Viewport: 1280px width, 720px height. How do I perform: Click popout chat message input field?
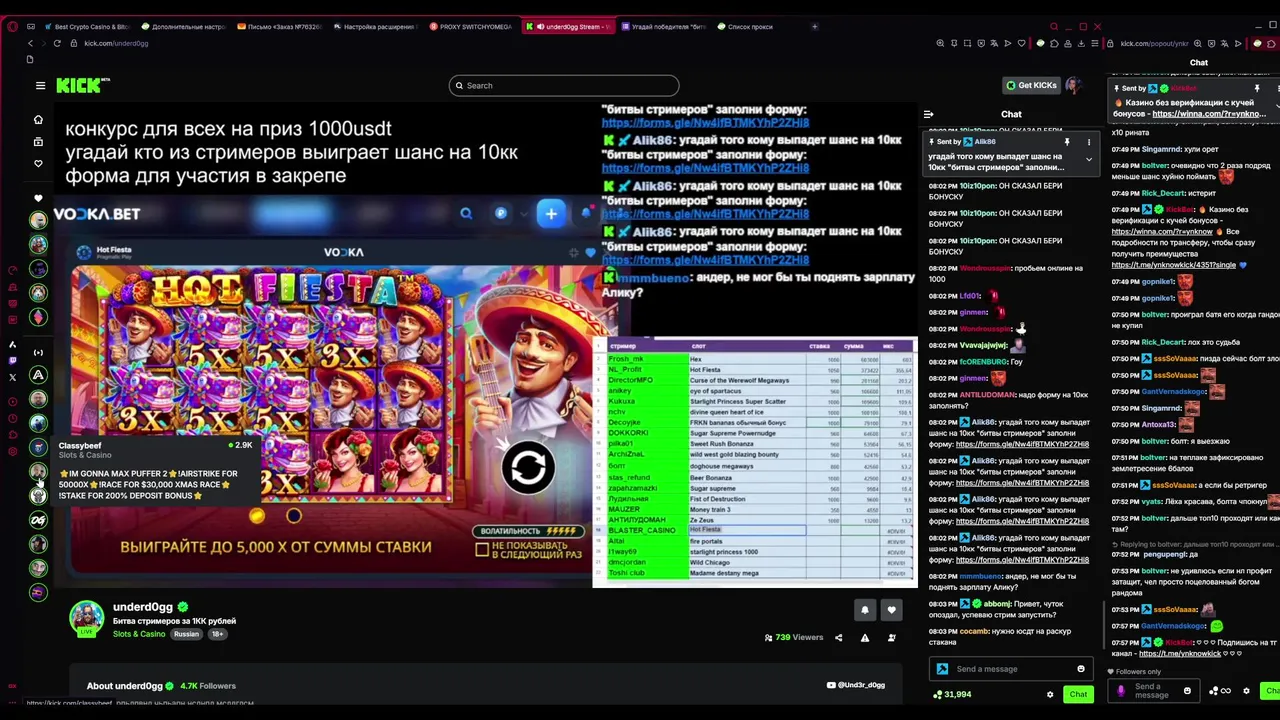(x=1156, y=691)
